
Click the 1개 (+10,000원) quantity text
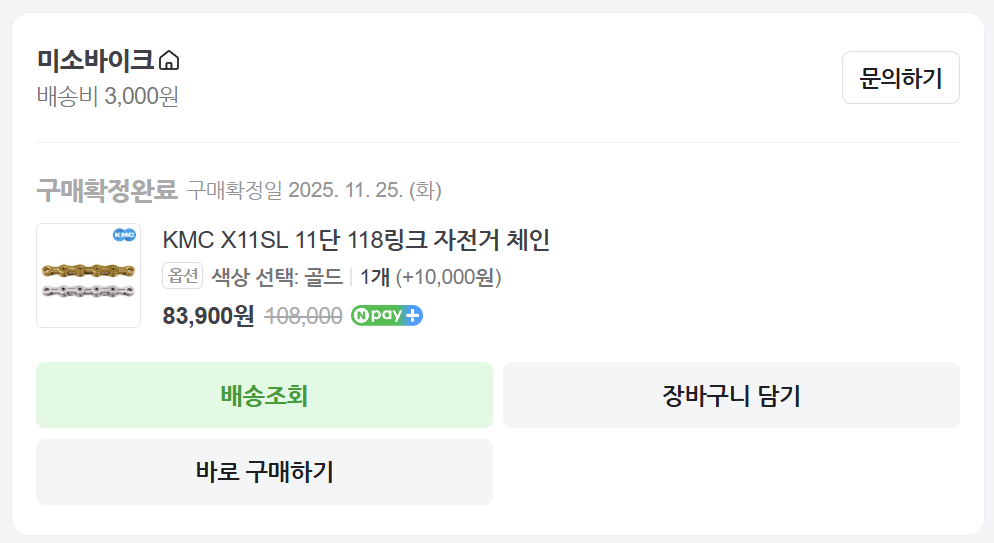(431, 276)
